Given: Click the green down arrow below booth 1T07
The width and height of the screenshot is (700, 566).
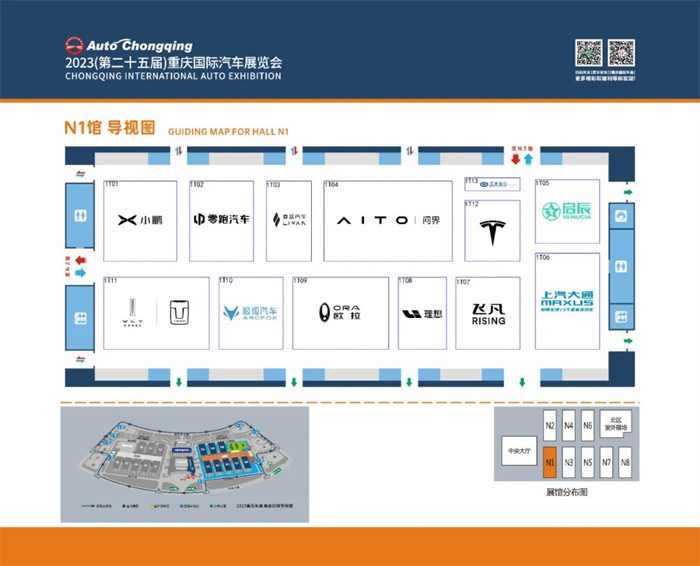Looking at the screenshot, I should (x=522, y=382).
